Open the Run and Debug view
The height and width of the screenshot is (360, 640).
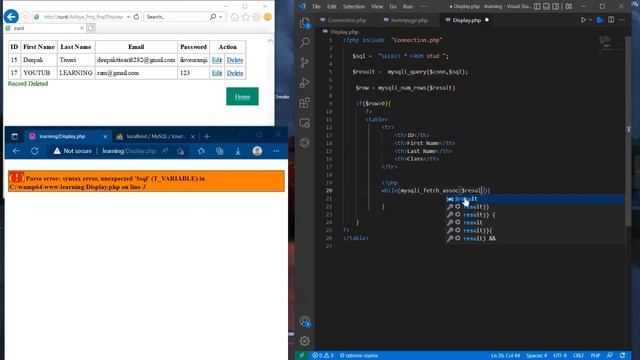point(305,82)
